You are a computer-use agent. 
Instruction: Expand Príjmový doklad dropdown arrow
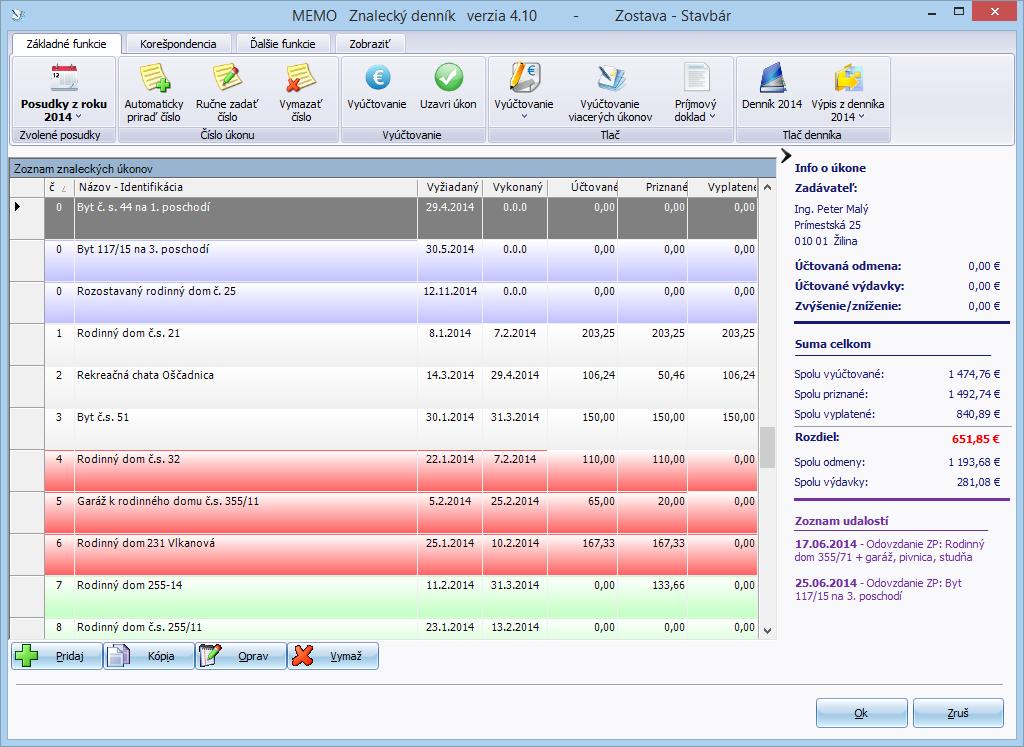712,117
